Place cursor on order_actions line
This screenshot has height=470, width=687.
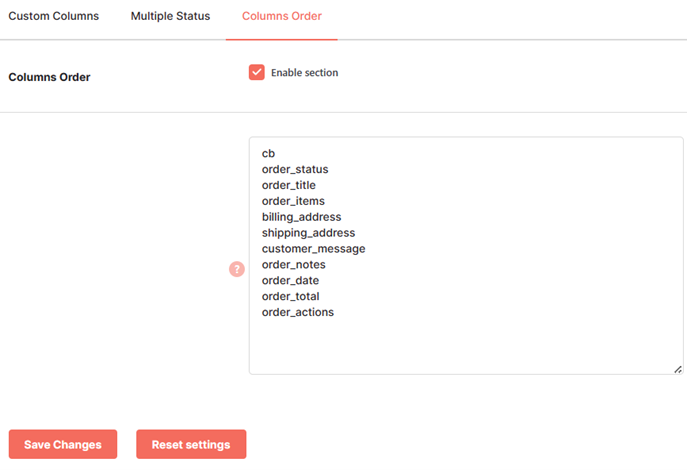pos(297,312)
